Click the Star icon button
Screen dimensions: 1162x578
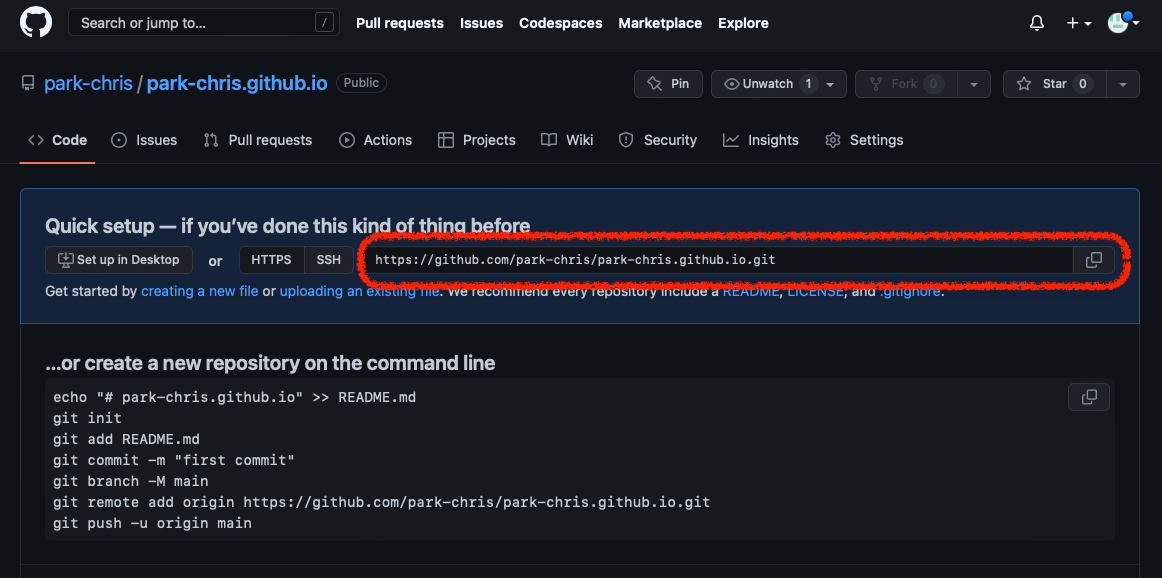[1055, 84]
